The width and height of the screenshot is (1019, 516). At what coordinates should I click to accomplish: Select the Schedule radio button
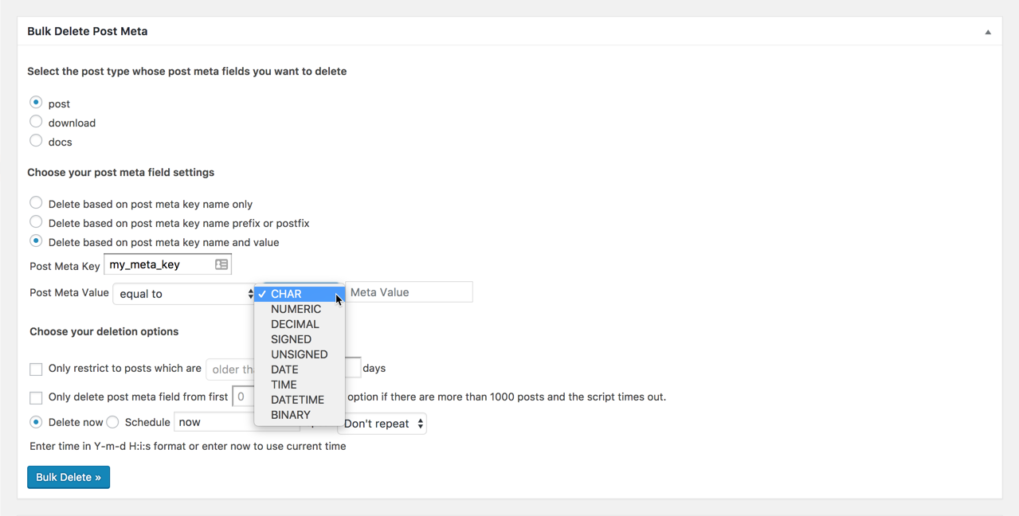[x=112, y=422]
